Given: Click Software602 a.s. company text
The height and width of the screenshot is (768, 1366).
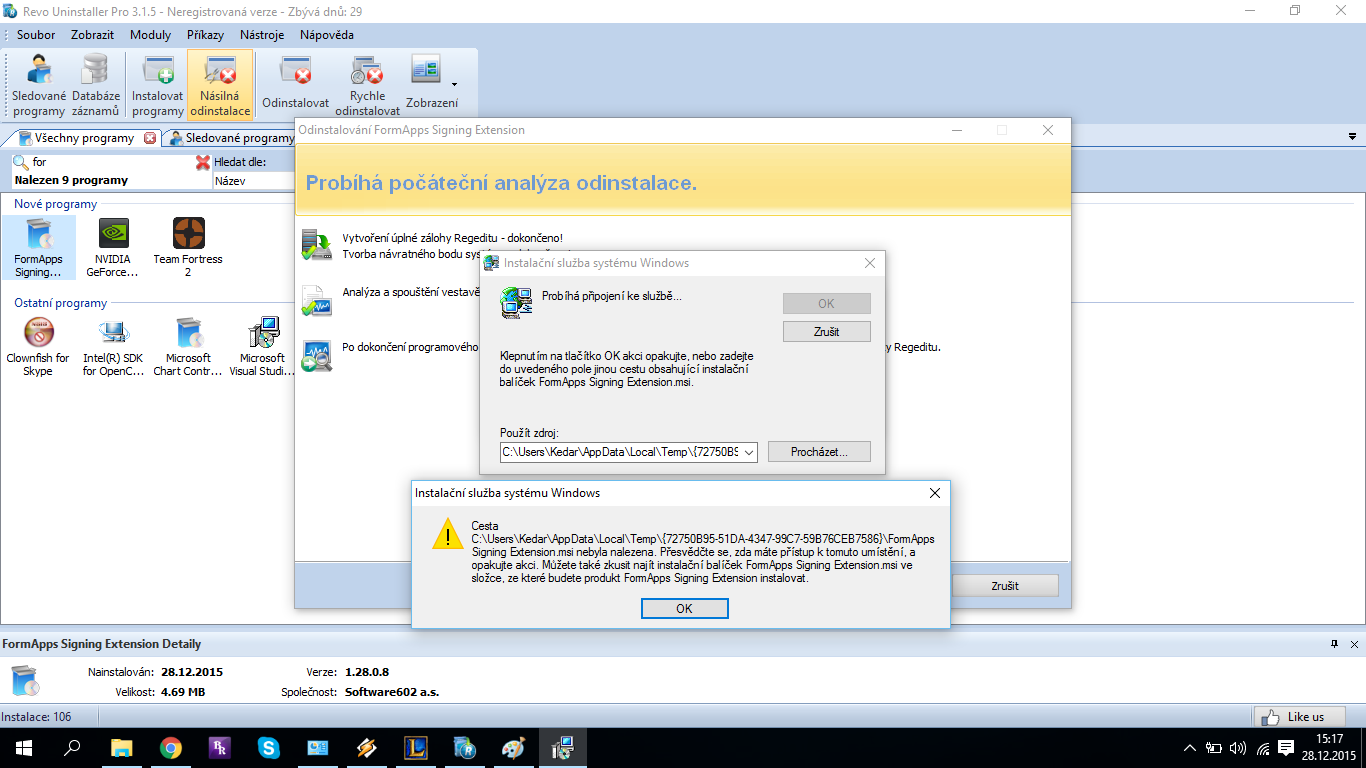Looking at the screenshot, I should pyautogui.click(x=392, y=692).
